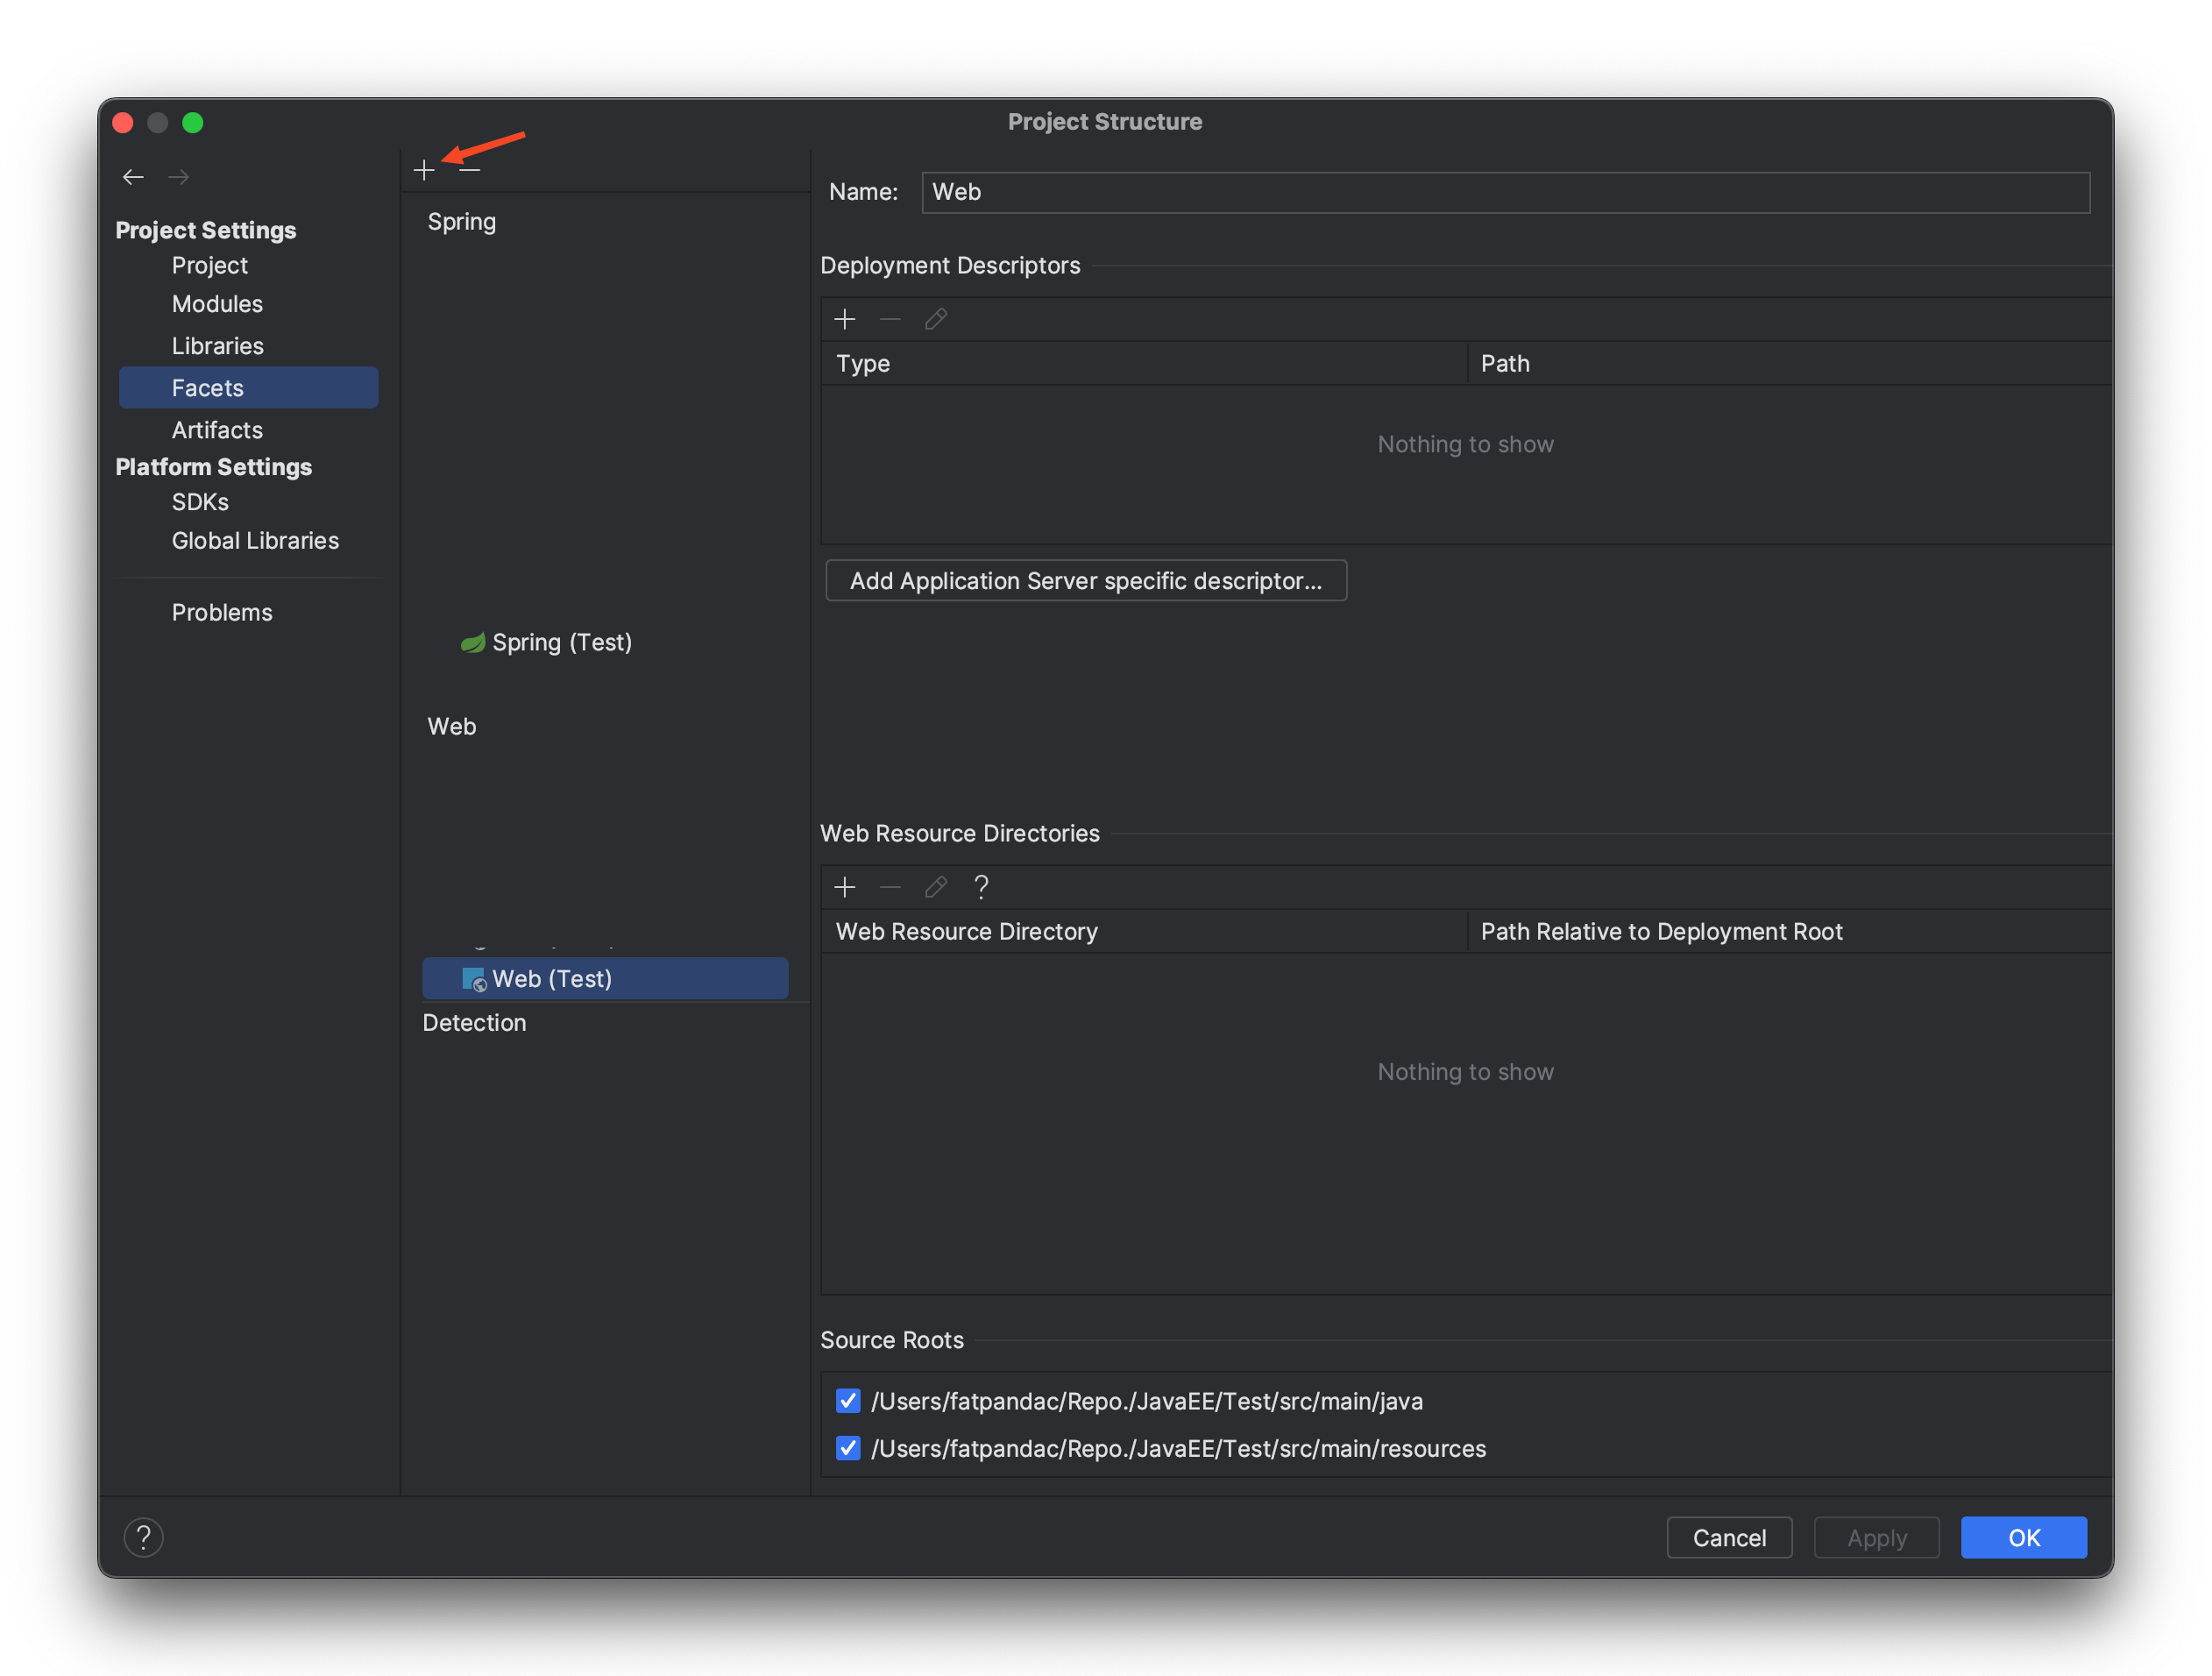Select the Web (Test) facet
The image size is (2212, 1676).
(552, 979)
